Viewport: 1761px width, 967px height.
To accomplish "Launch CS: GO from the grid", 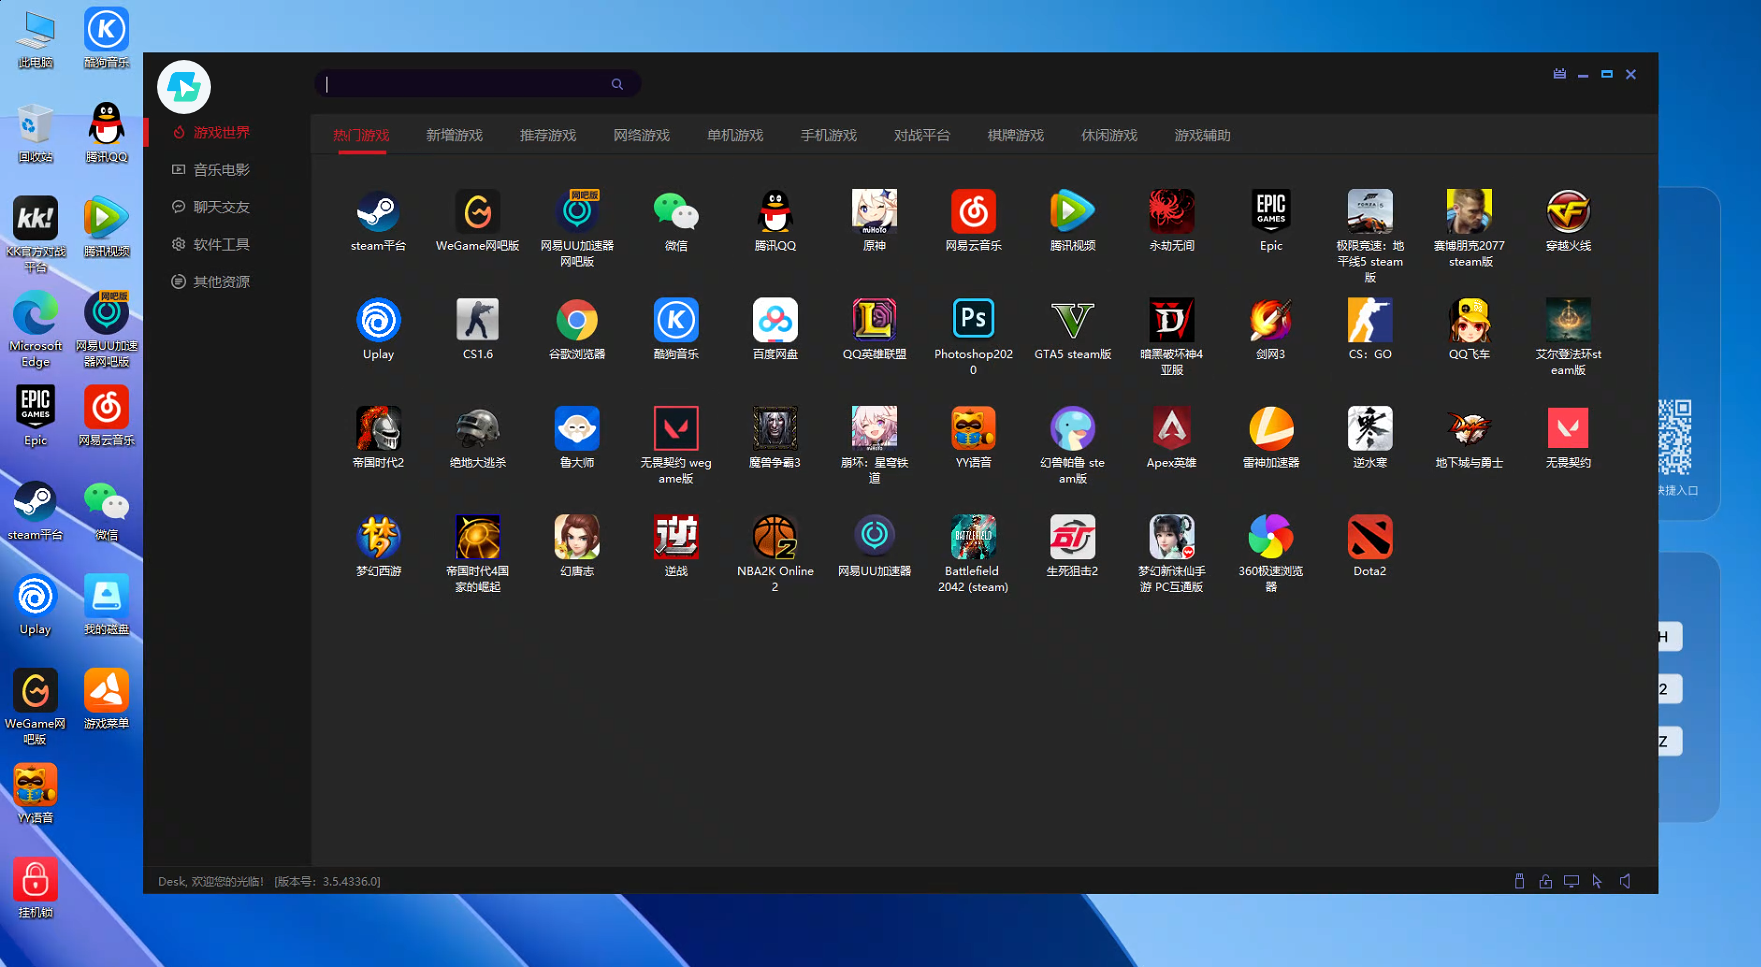I will point(1370,321).
